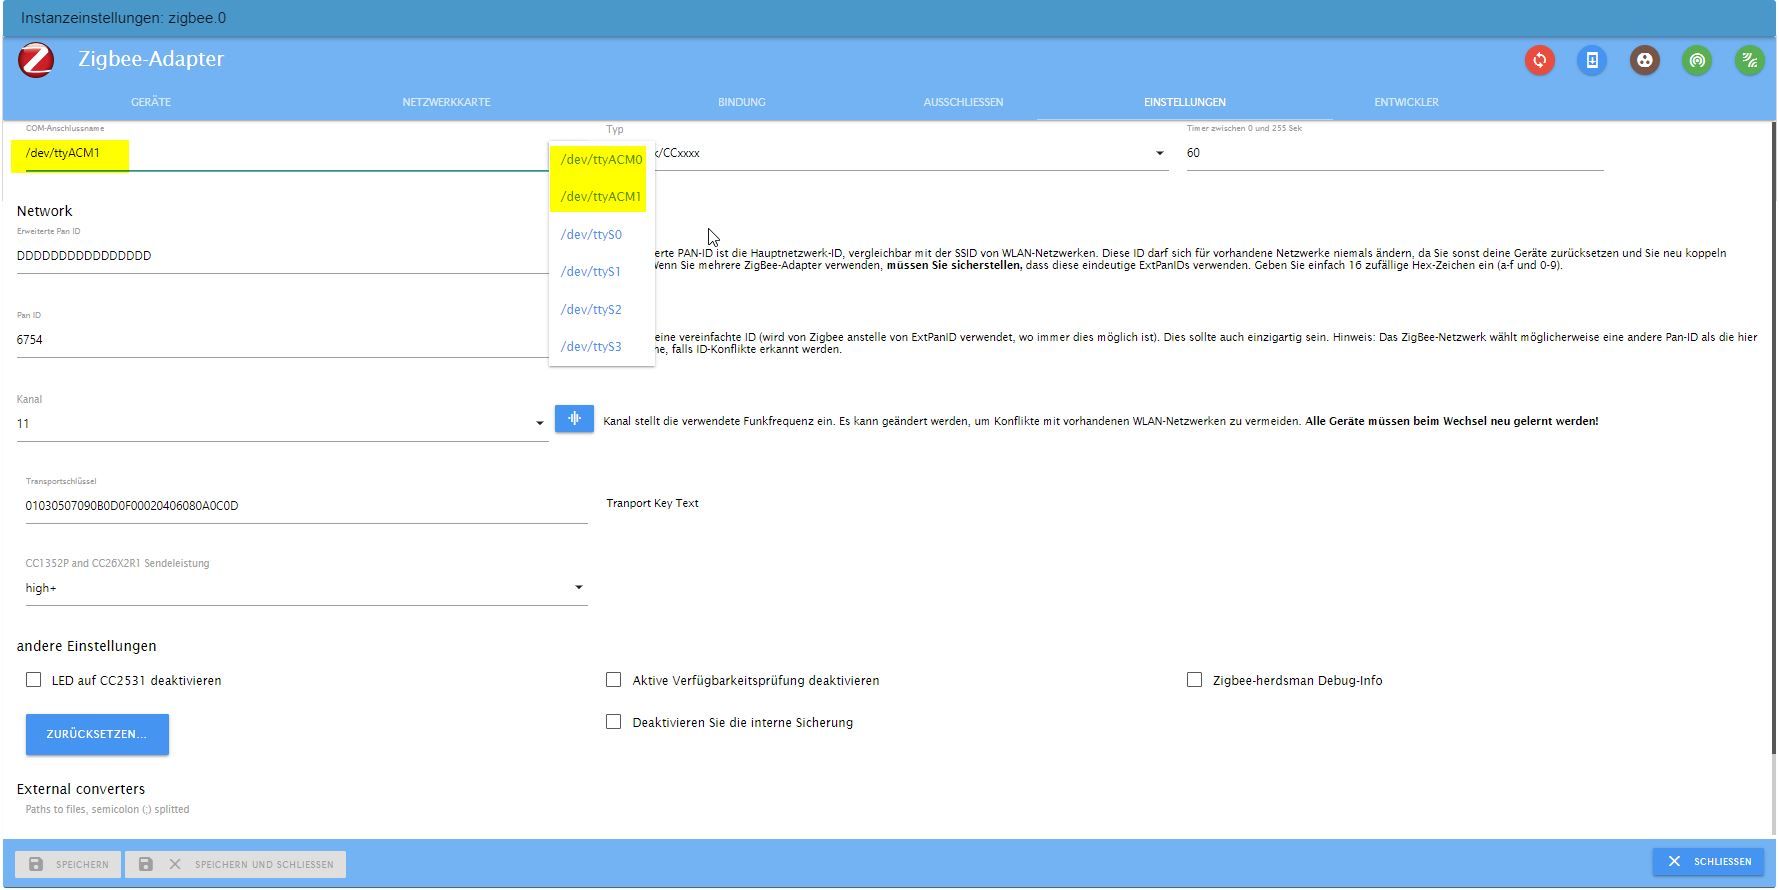Click the Timer field showing 60
Viewport: 1779px width, 890px height.
pyautogui.click(x=1395, y=153)
